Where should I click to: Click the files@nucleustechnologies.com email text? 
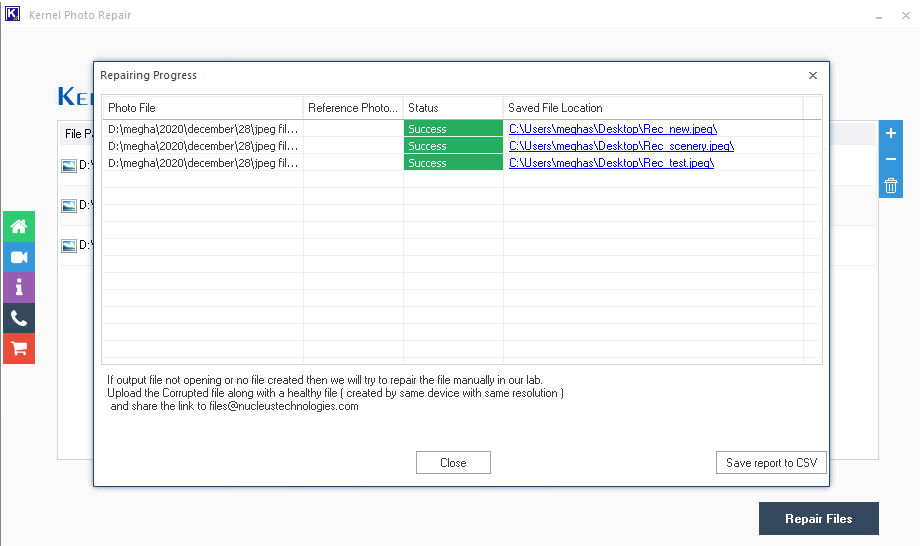[x=283, y=406]
